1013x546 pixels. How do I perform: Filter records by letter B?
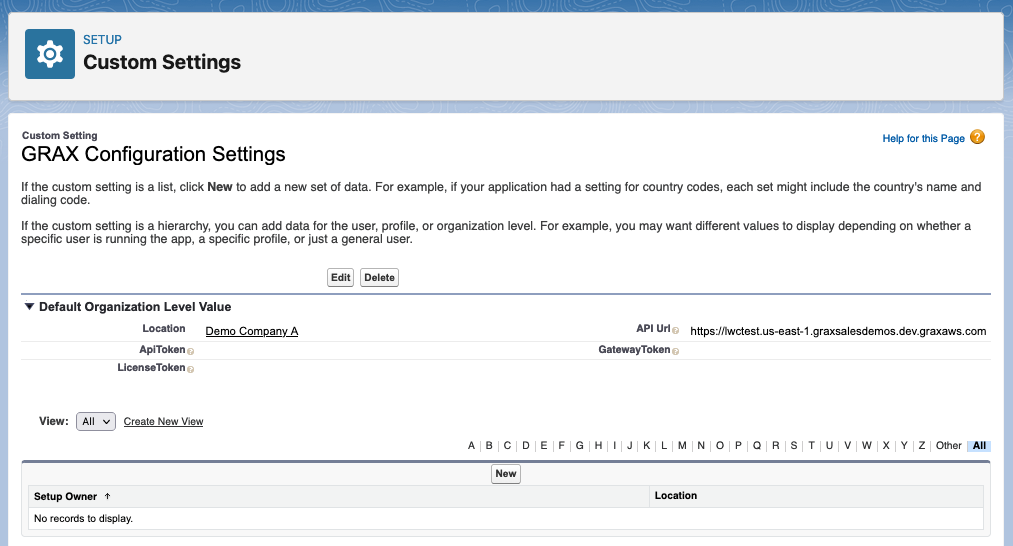click(x=489, y=445)
